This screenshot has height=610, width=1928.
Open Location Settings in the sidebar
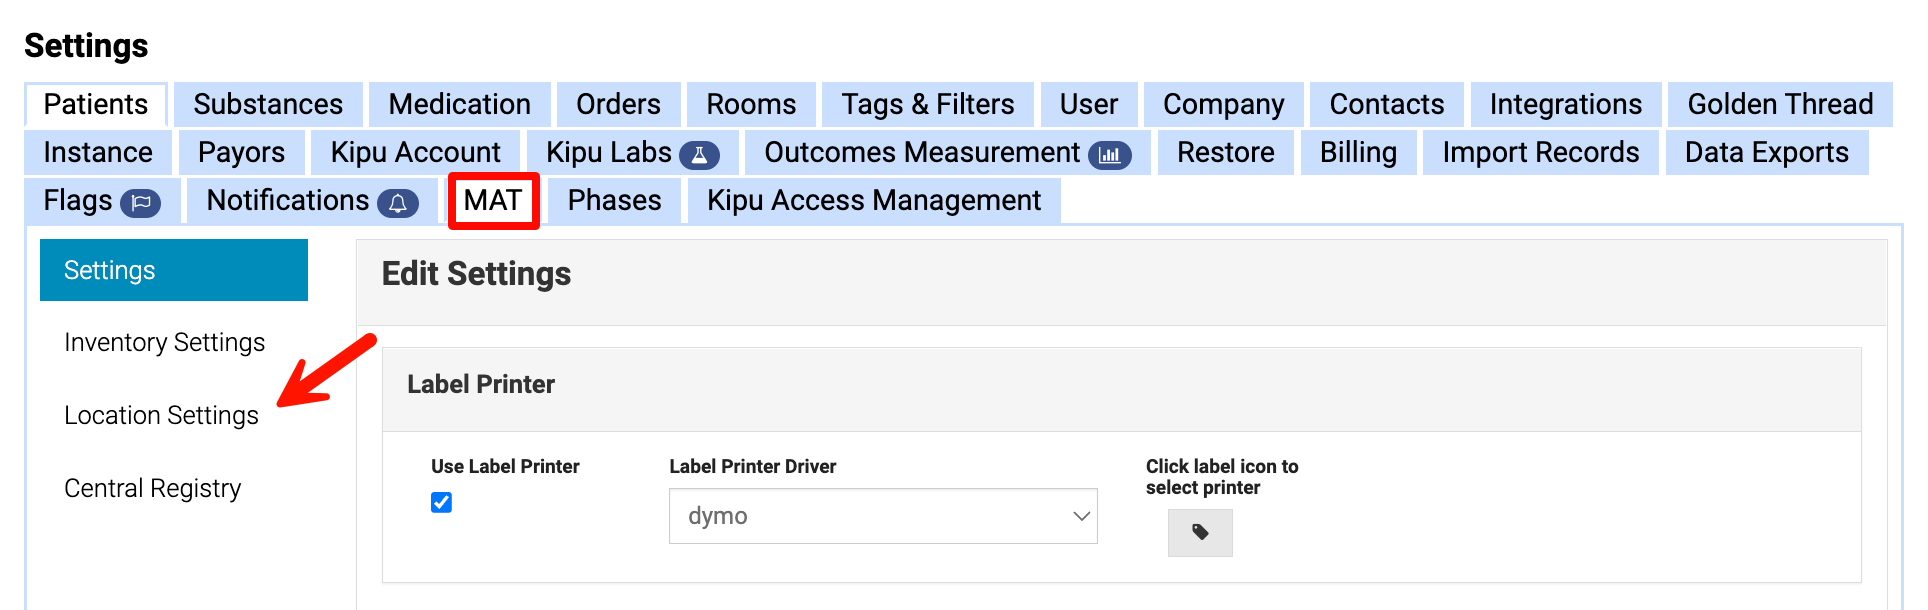click(161, 415)
